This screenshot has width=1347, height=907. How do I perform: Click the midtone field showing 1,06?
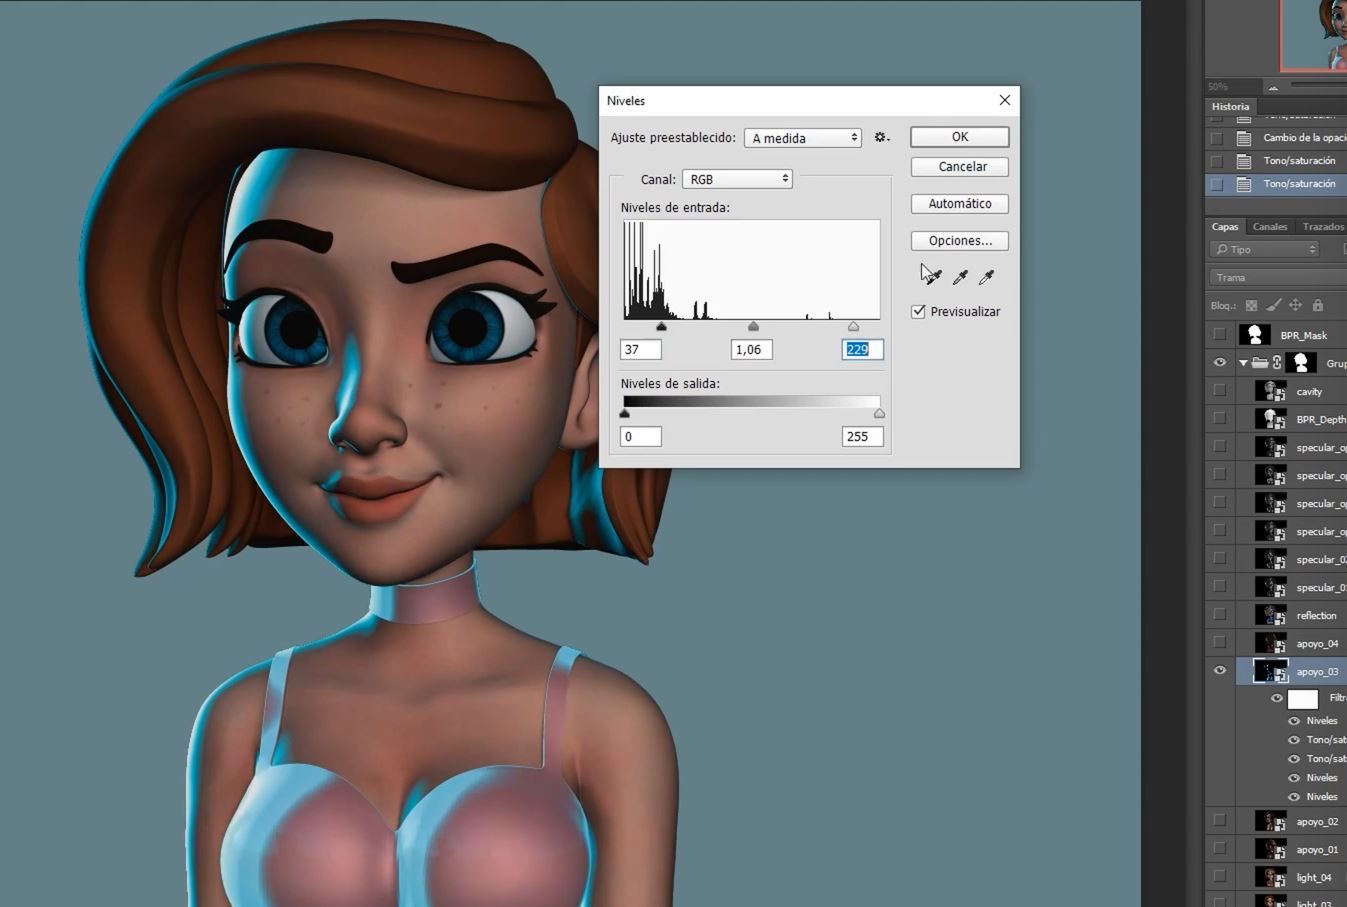[x=752, y=349]
